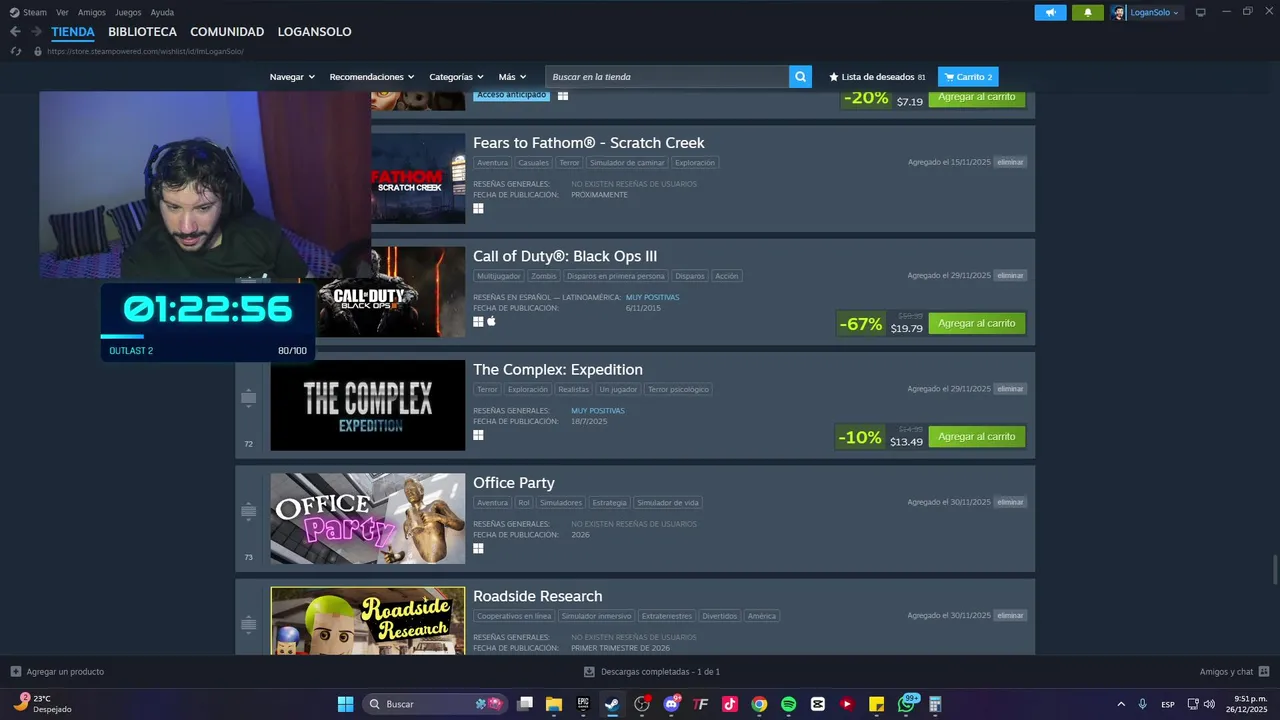
Task: Show hidden system tray icons chevron
Action: tap(1121, 704)
